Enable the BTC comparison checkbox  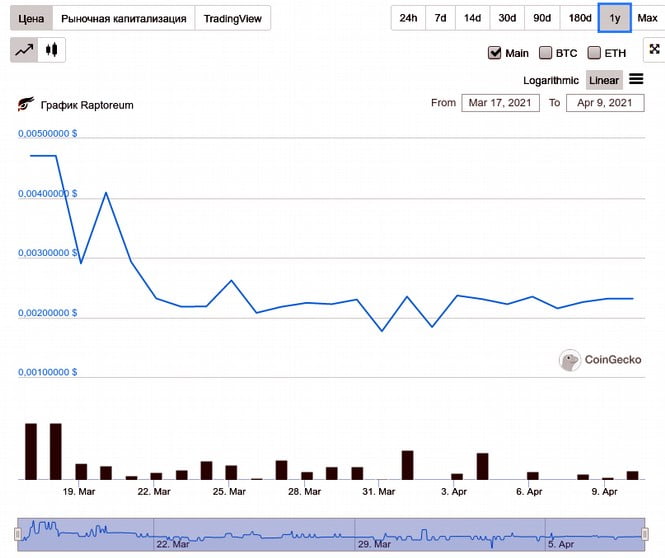tap(545, 53)
